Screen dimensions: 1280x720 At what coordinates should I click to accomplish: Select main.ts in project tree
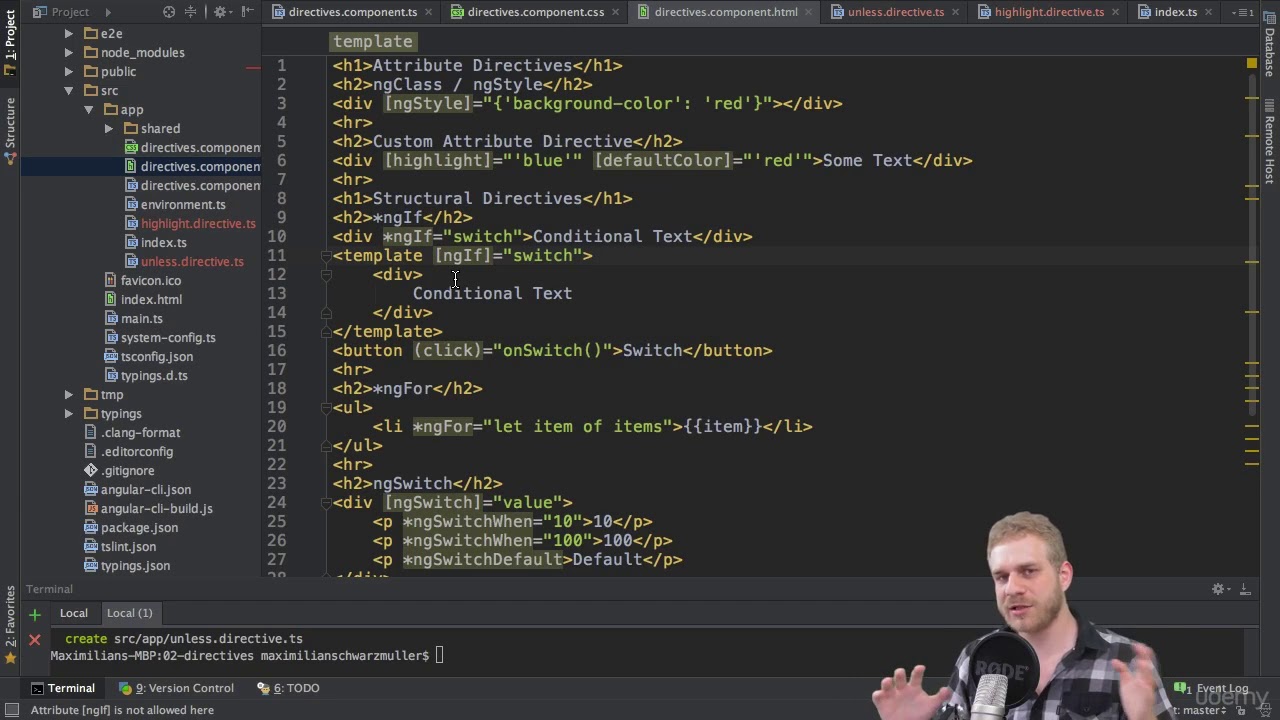(x=132, y=318)
